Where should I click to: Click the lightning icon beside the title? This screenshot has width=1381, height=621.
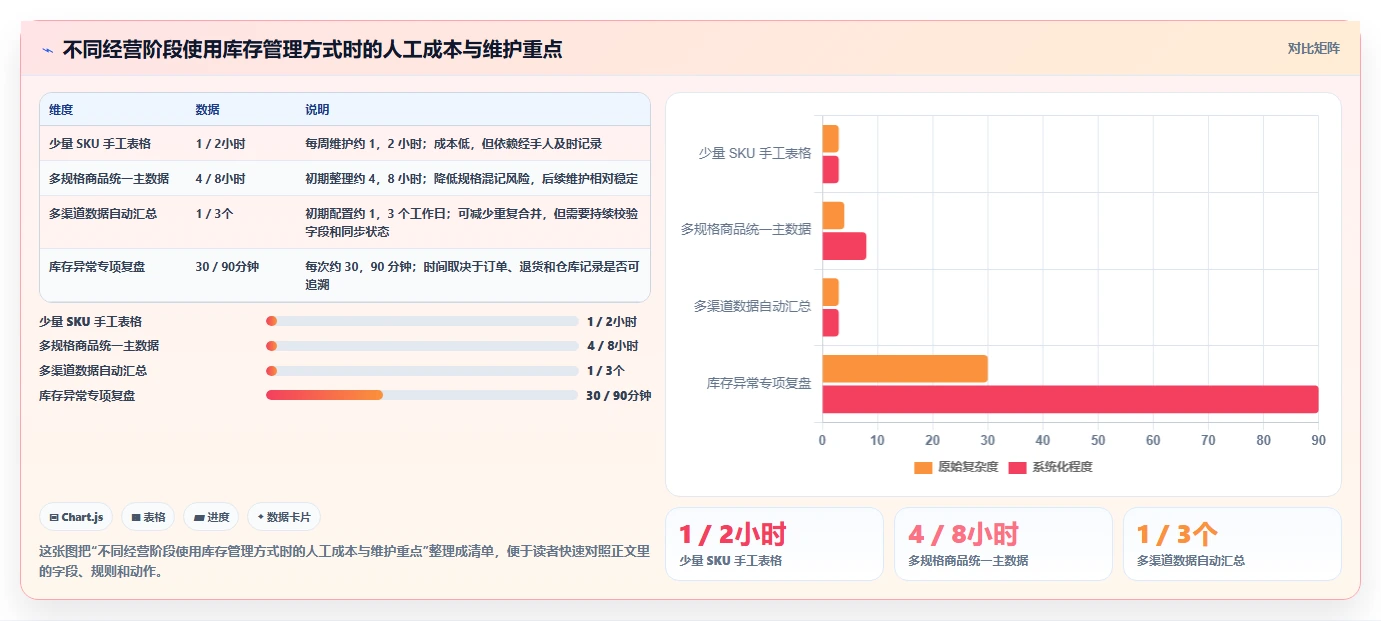(x=47, y=50)
